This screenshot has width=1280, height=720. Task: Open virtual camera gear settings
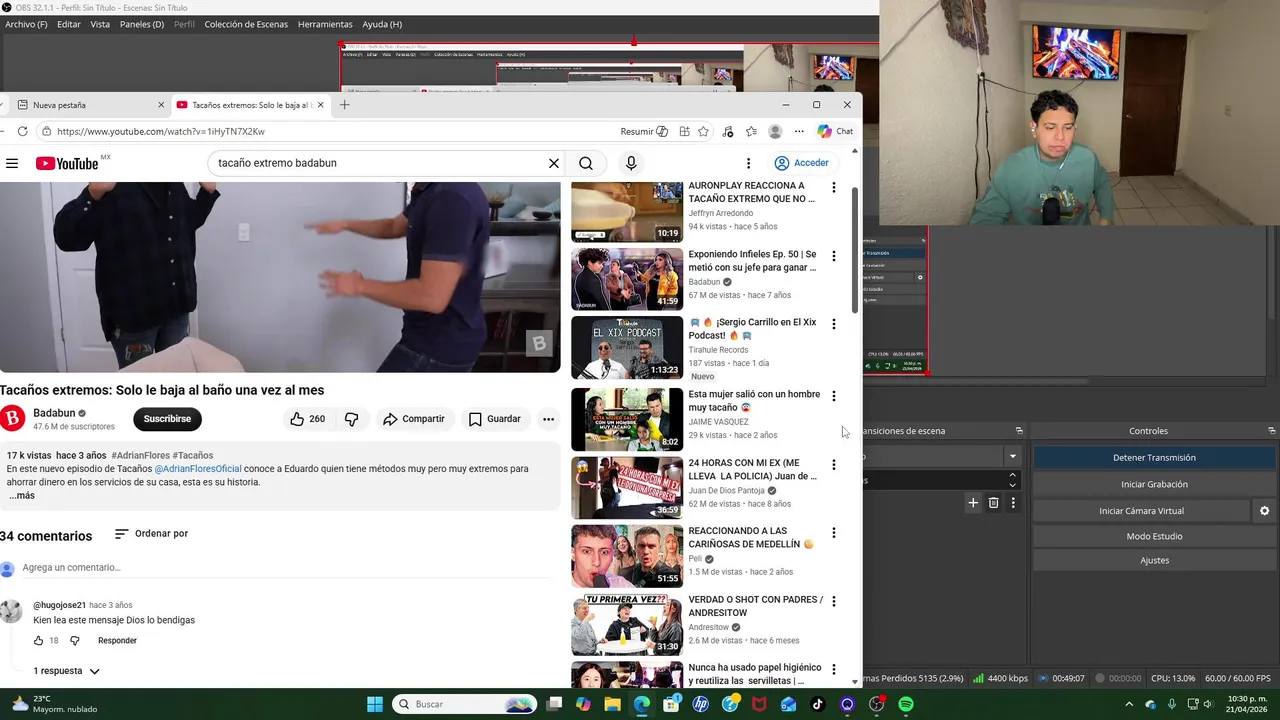(x=1264, y=511)
